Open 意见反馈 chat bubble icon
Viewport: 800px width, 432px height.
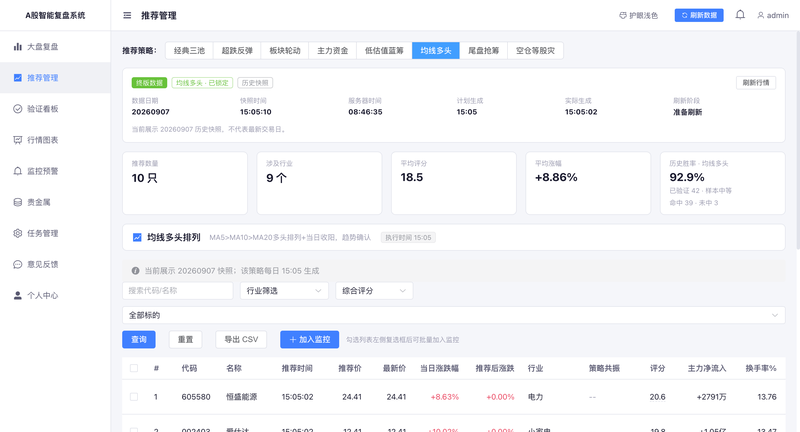[18, 264]
